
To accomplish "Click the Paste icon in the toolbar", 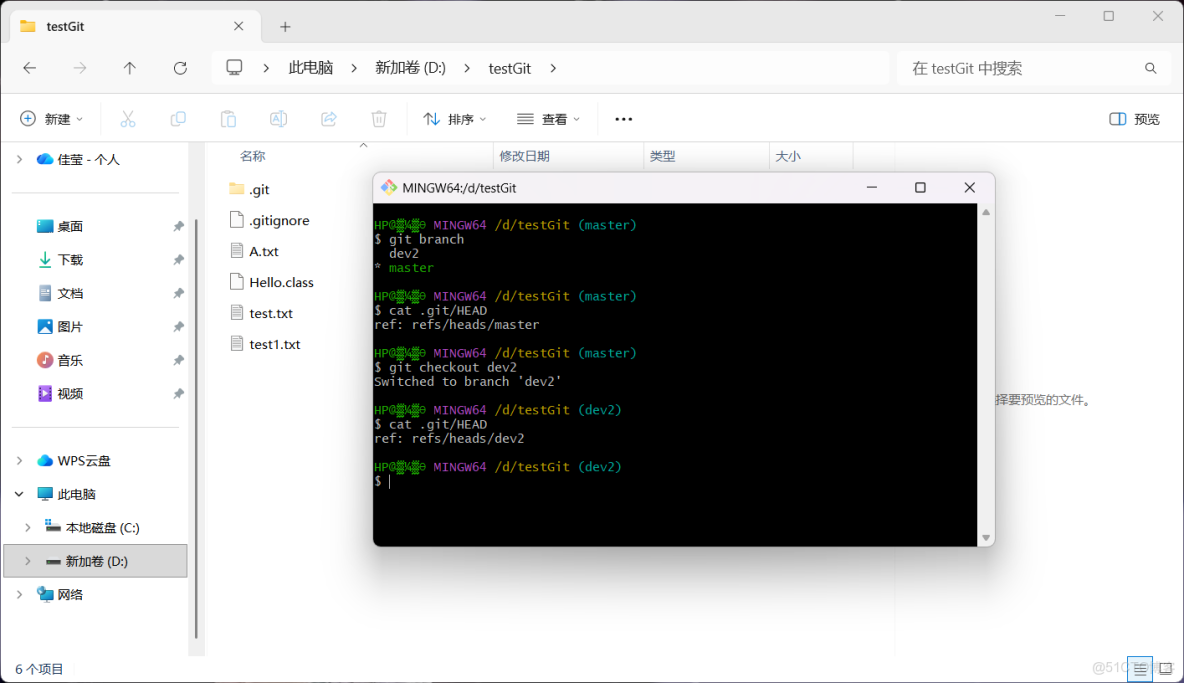I will [228, 118].
